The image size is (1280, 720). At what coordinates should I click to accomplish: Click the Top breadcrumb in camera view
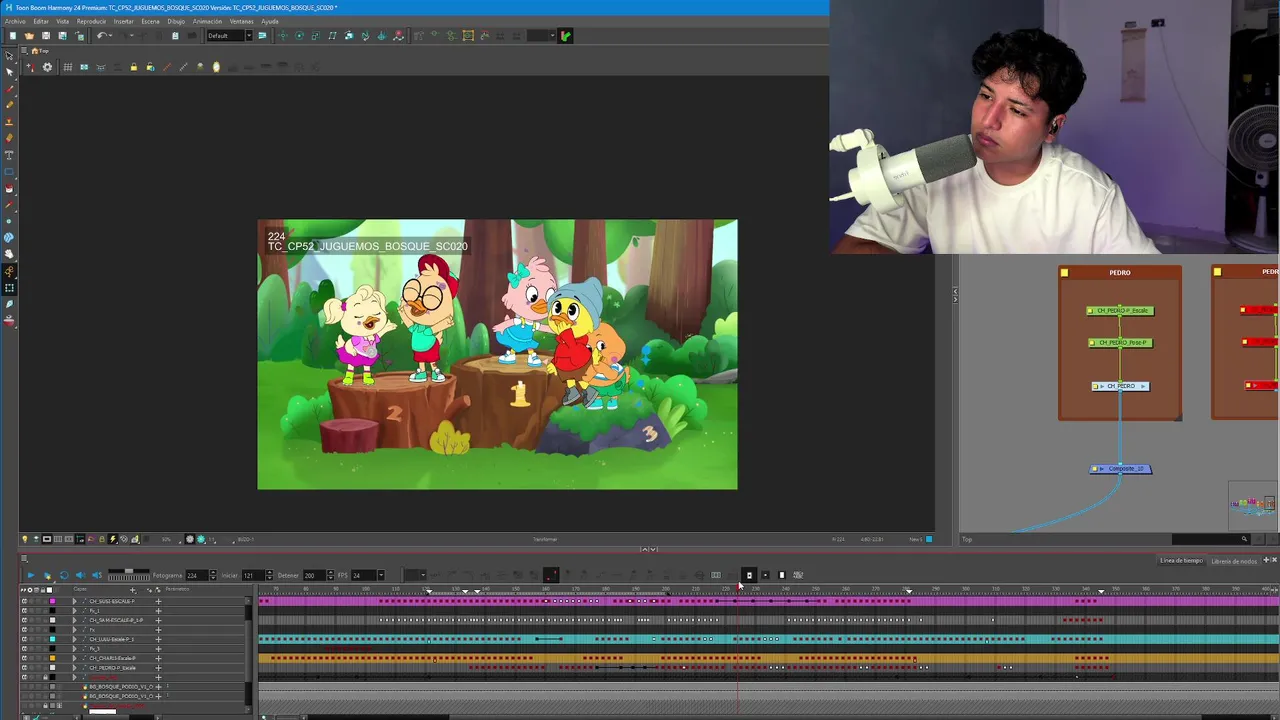pos(42,51)
